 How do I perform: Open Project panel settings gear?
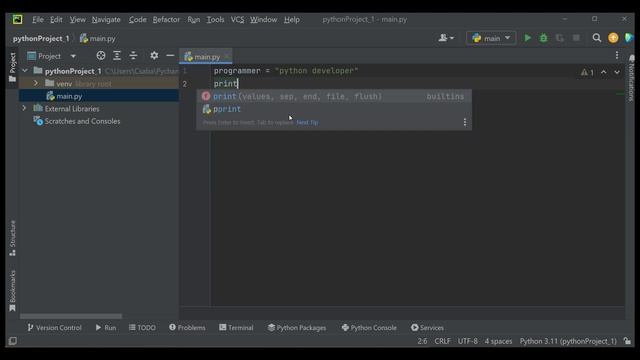pos(154,56)
